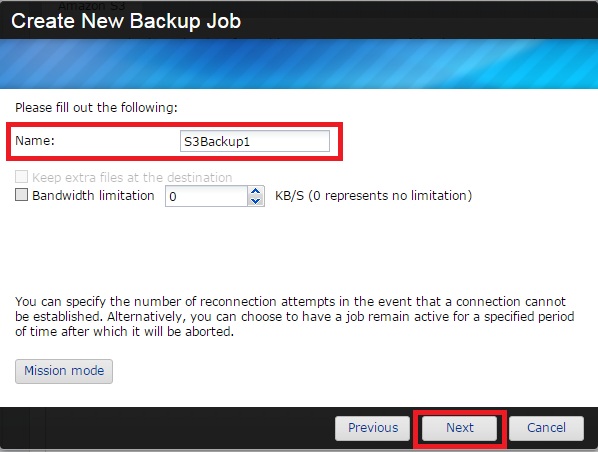
Task: Select the partially hidden Amazon S3 tab
Action: tap(92, 5)
